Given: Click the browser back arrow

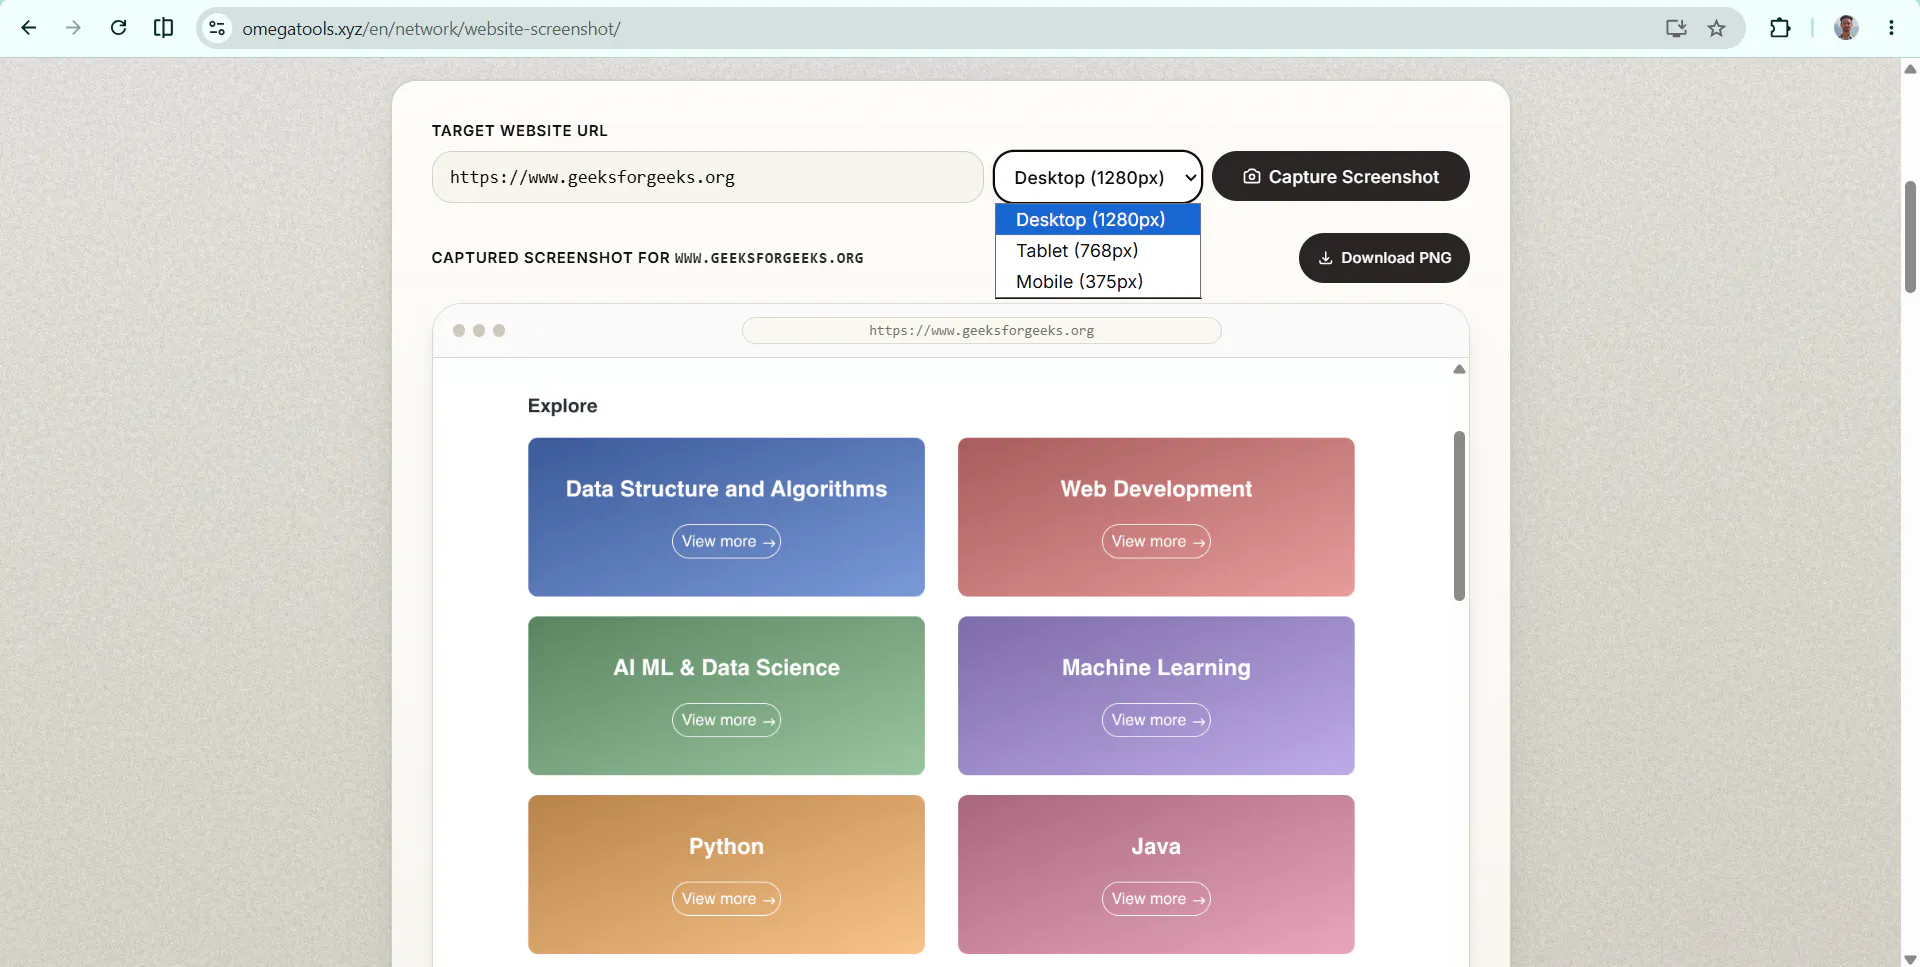Looking at the screenshot, I should pyautogui.click(x=29, y=28).
